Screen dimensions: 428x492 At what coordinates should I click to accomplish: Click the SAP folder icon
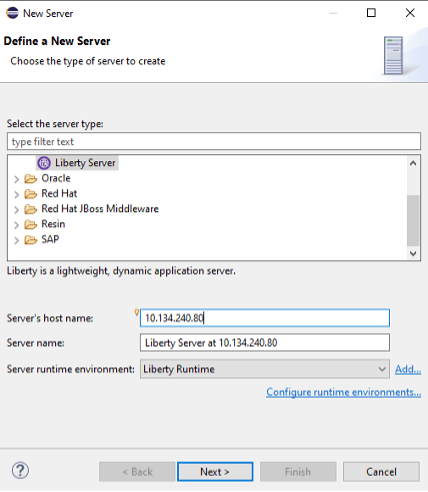coord(31,240)
